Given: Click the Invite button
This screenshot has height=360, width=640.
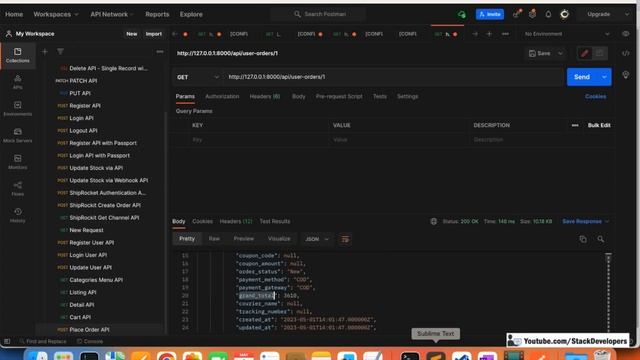Looking at the screenshot, I should click(490, 14).
